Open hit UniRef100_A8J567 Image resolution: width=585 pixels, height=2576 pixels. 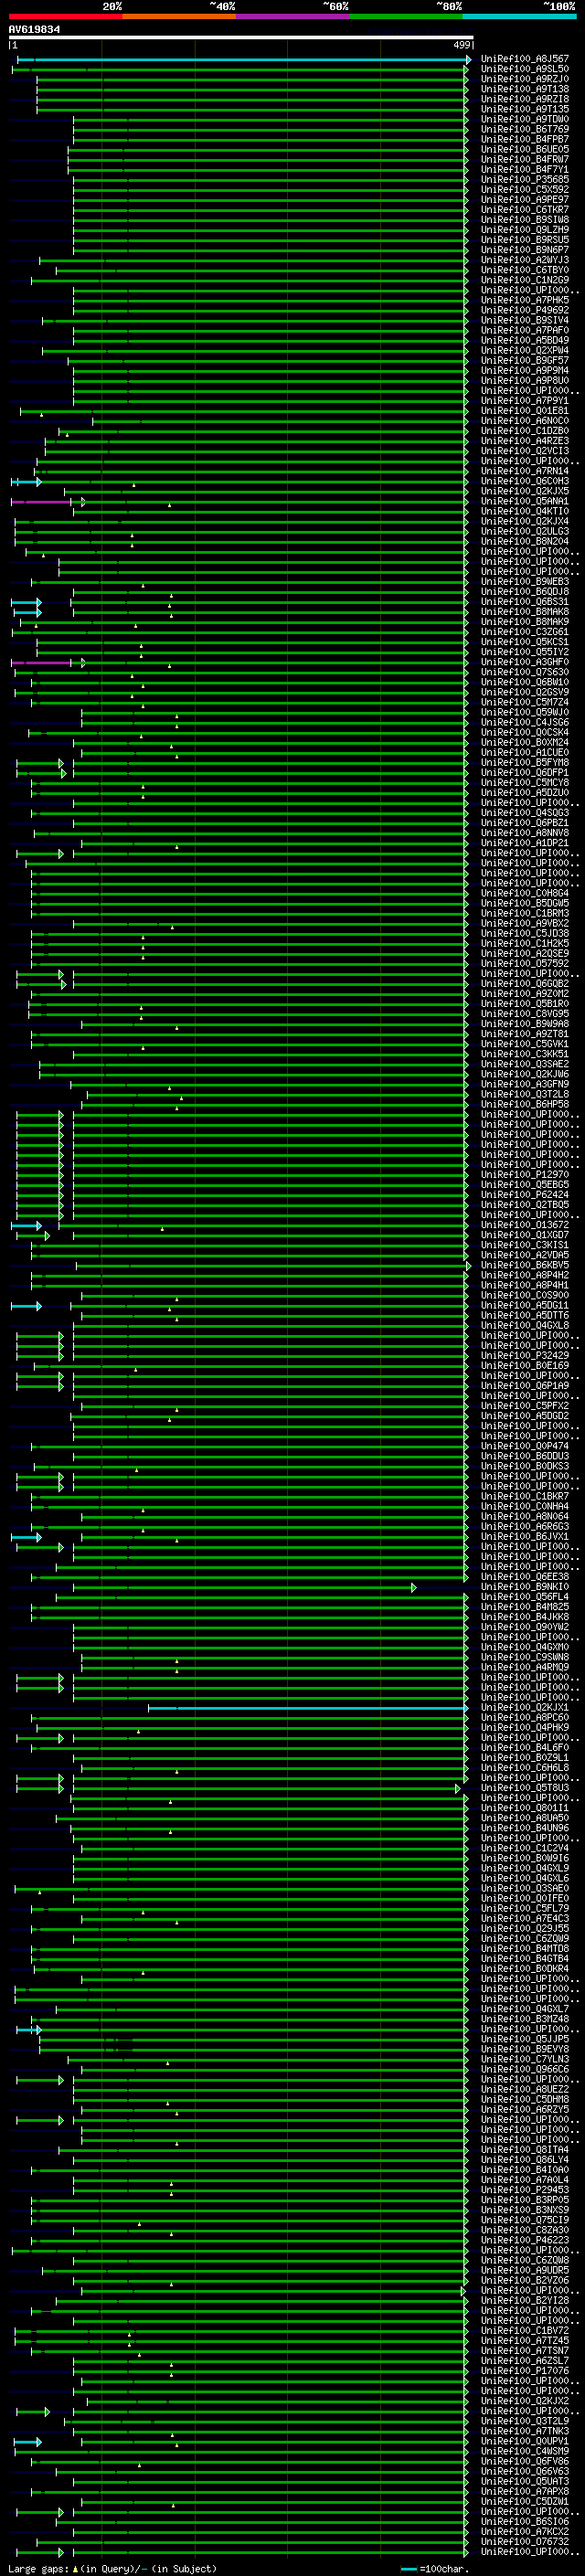(x=525, y=59)
